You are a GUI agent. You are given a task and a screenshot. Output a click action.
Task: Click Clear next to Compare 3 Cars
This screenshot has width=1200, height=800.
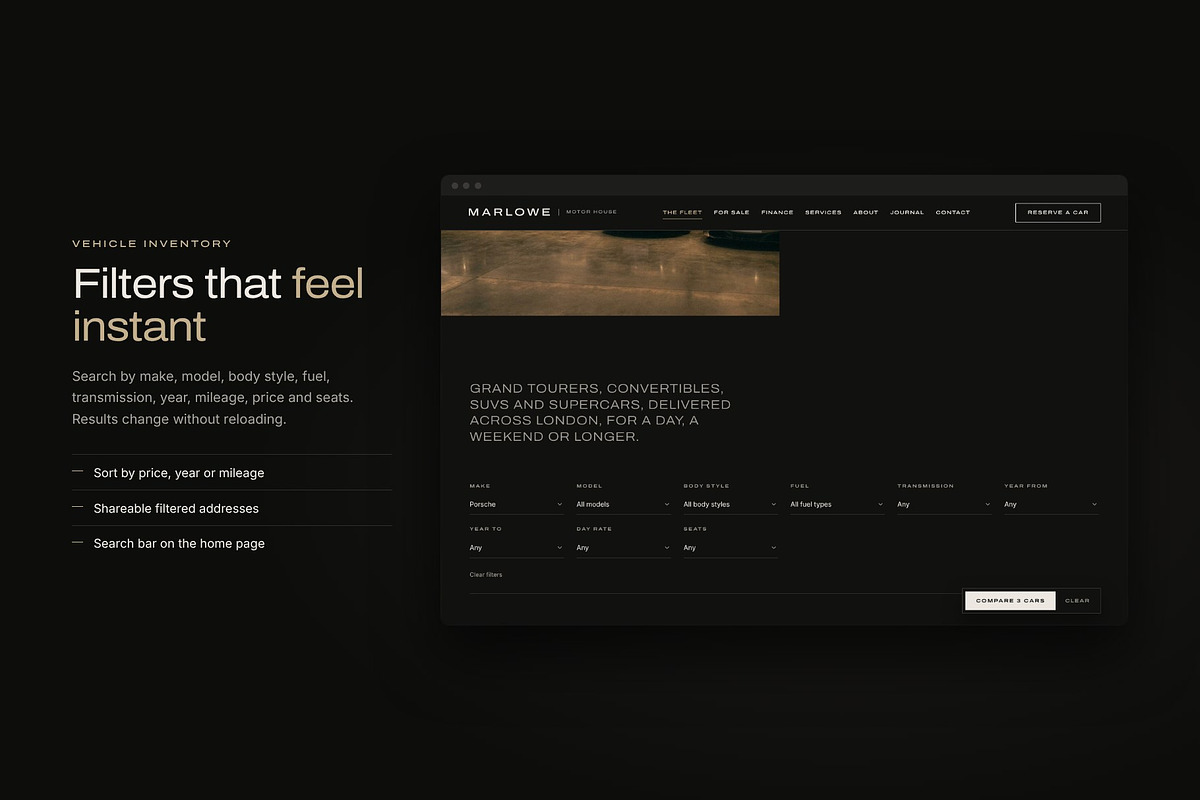click(1077, 601)
